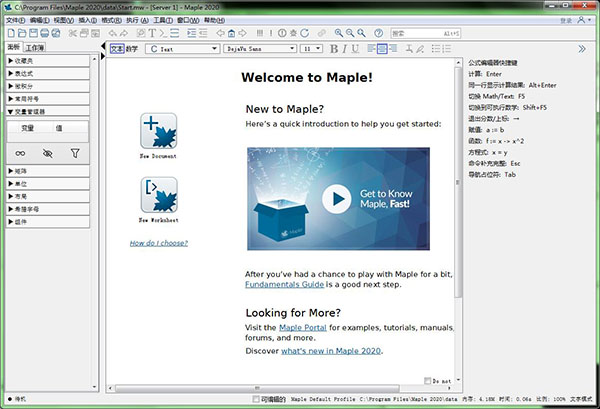
Task: Click the Outdent section icon
Action: click(203, 33)
